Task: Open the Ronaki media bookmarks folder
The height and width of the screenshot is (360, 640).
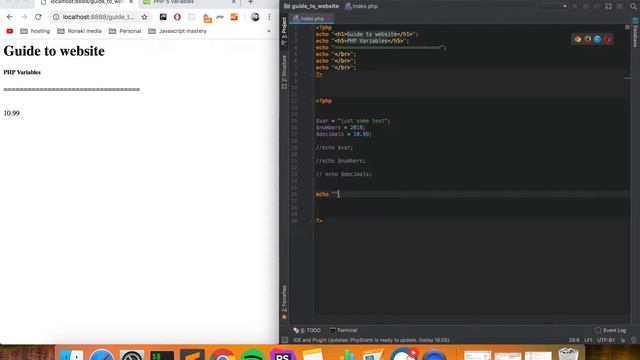Action: click(79, 31)
